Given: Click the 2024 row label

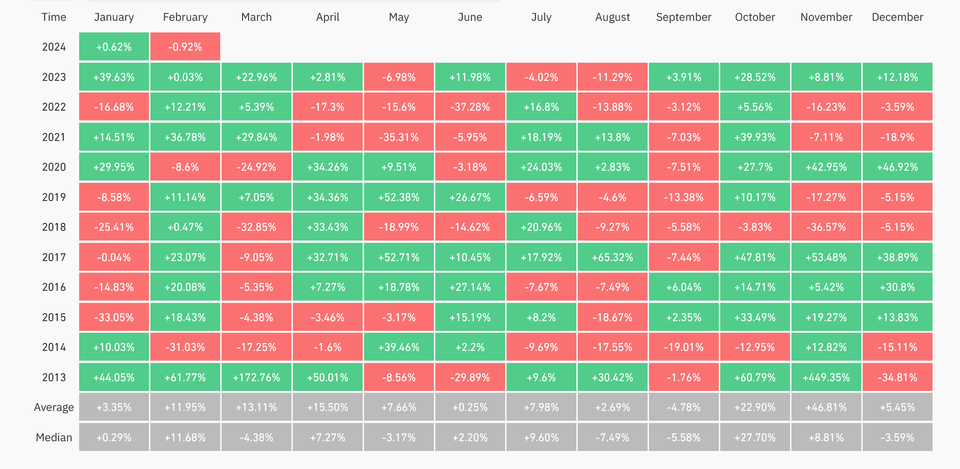Looking at the screenshot, I should pos(54,46).
